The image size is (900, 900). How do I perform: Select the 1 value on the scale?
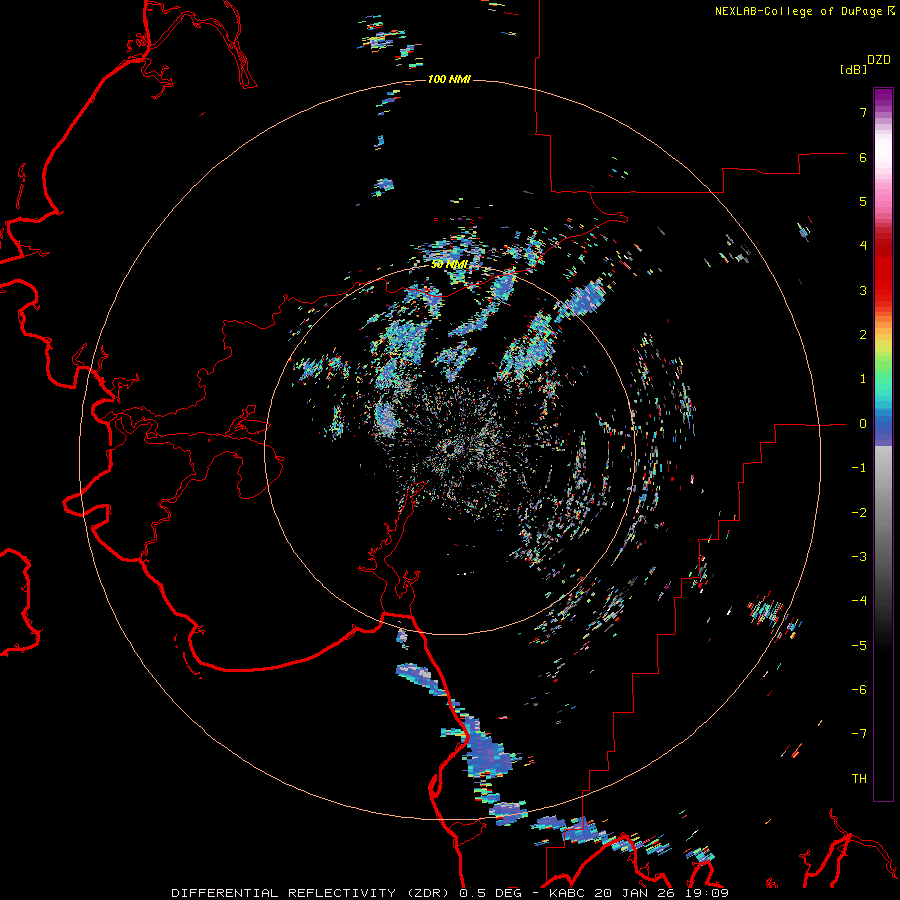863,379
